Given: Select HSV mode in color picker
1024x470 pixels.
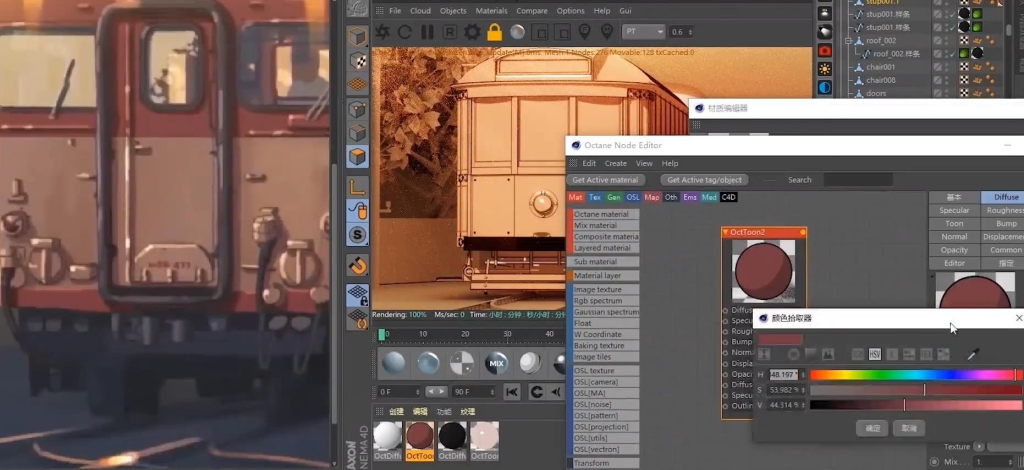Looking at the screenshot, I should (875, 354).
